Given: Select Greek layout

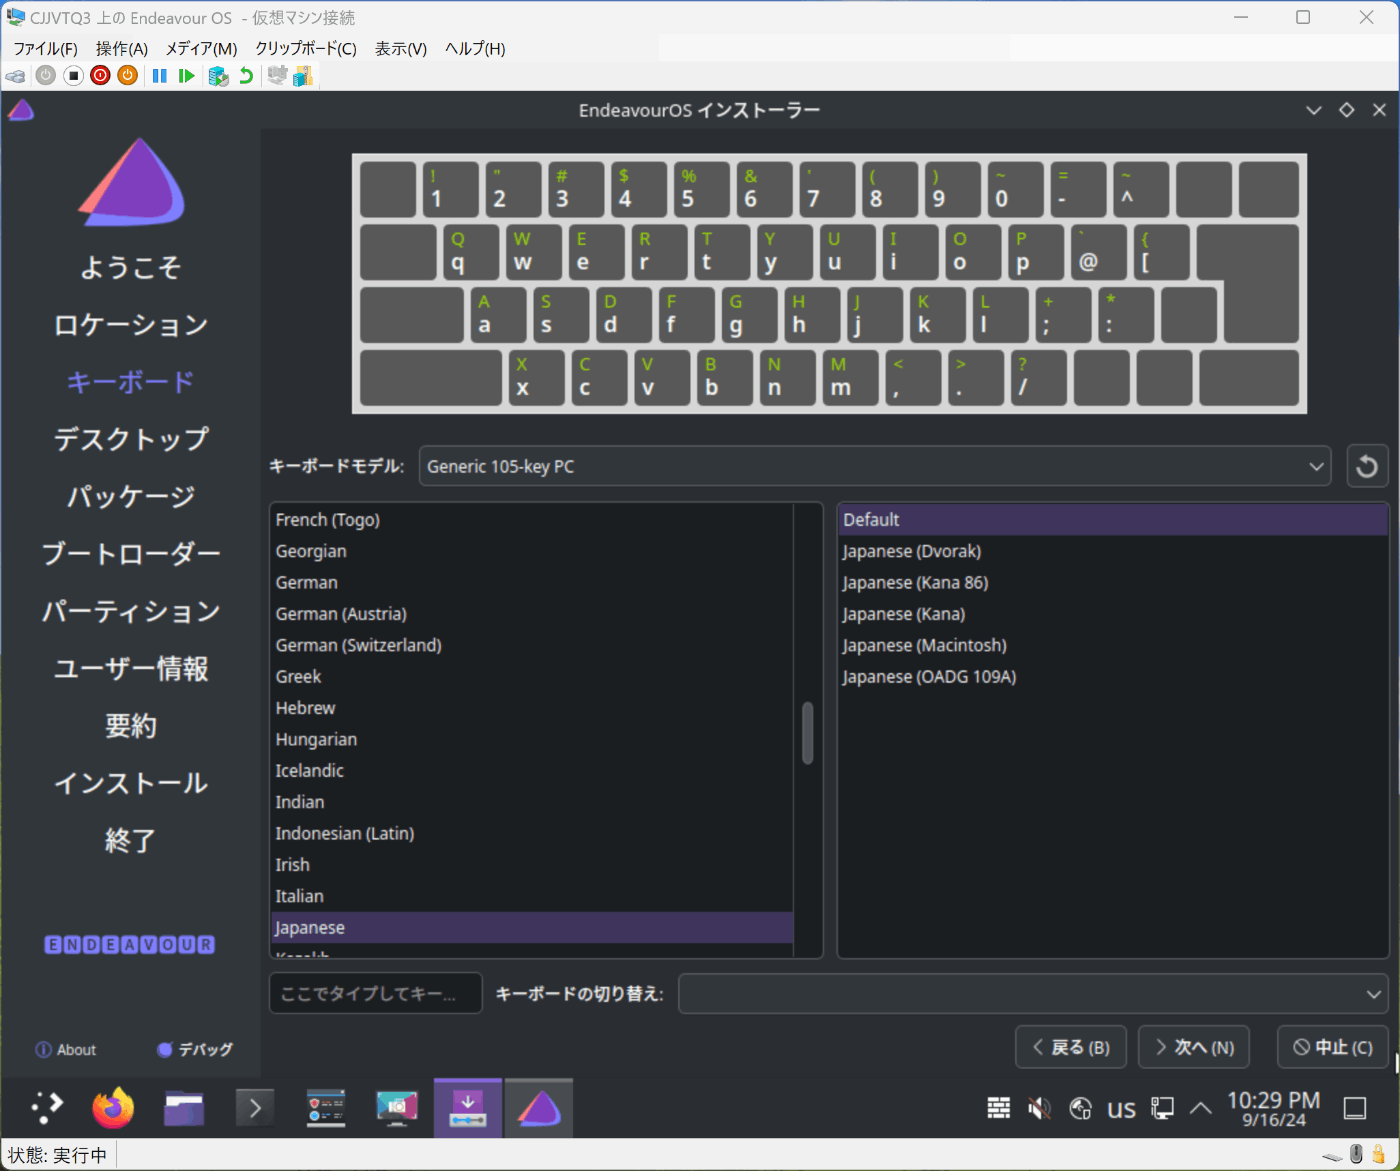Looking at the screenshot, I should pyautogui.click(x=532, y=677).
